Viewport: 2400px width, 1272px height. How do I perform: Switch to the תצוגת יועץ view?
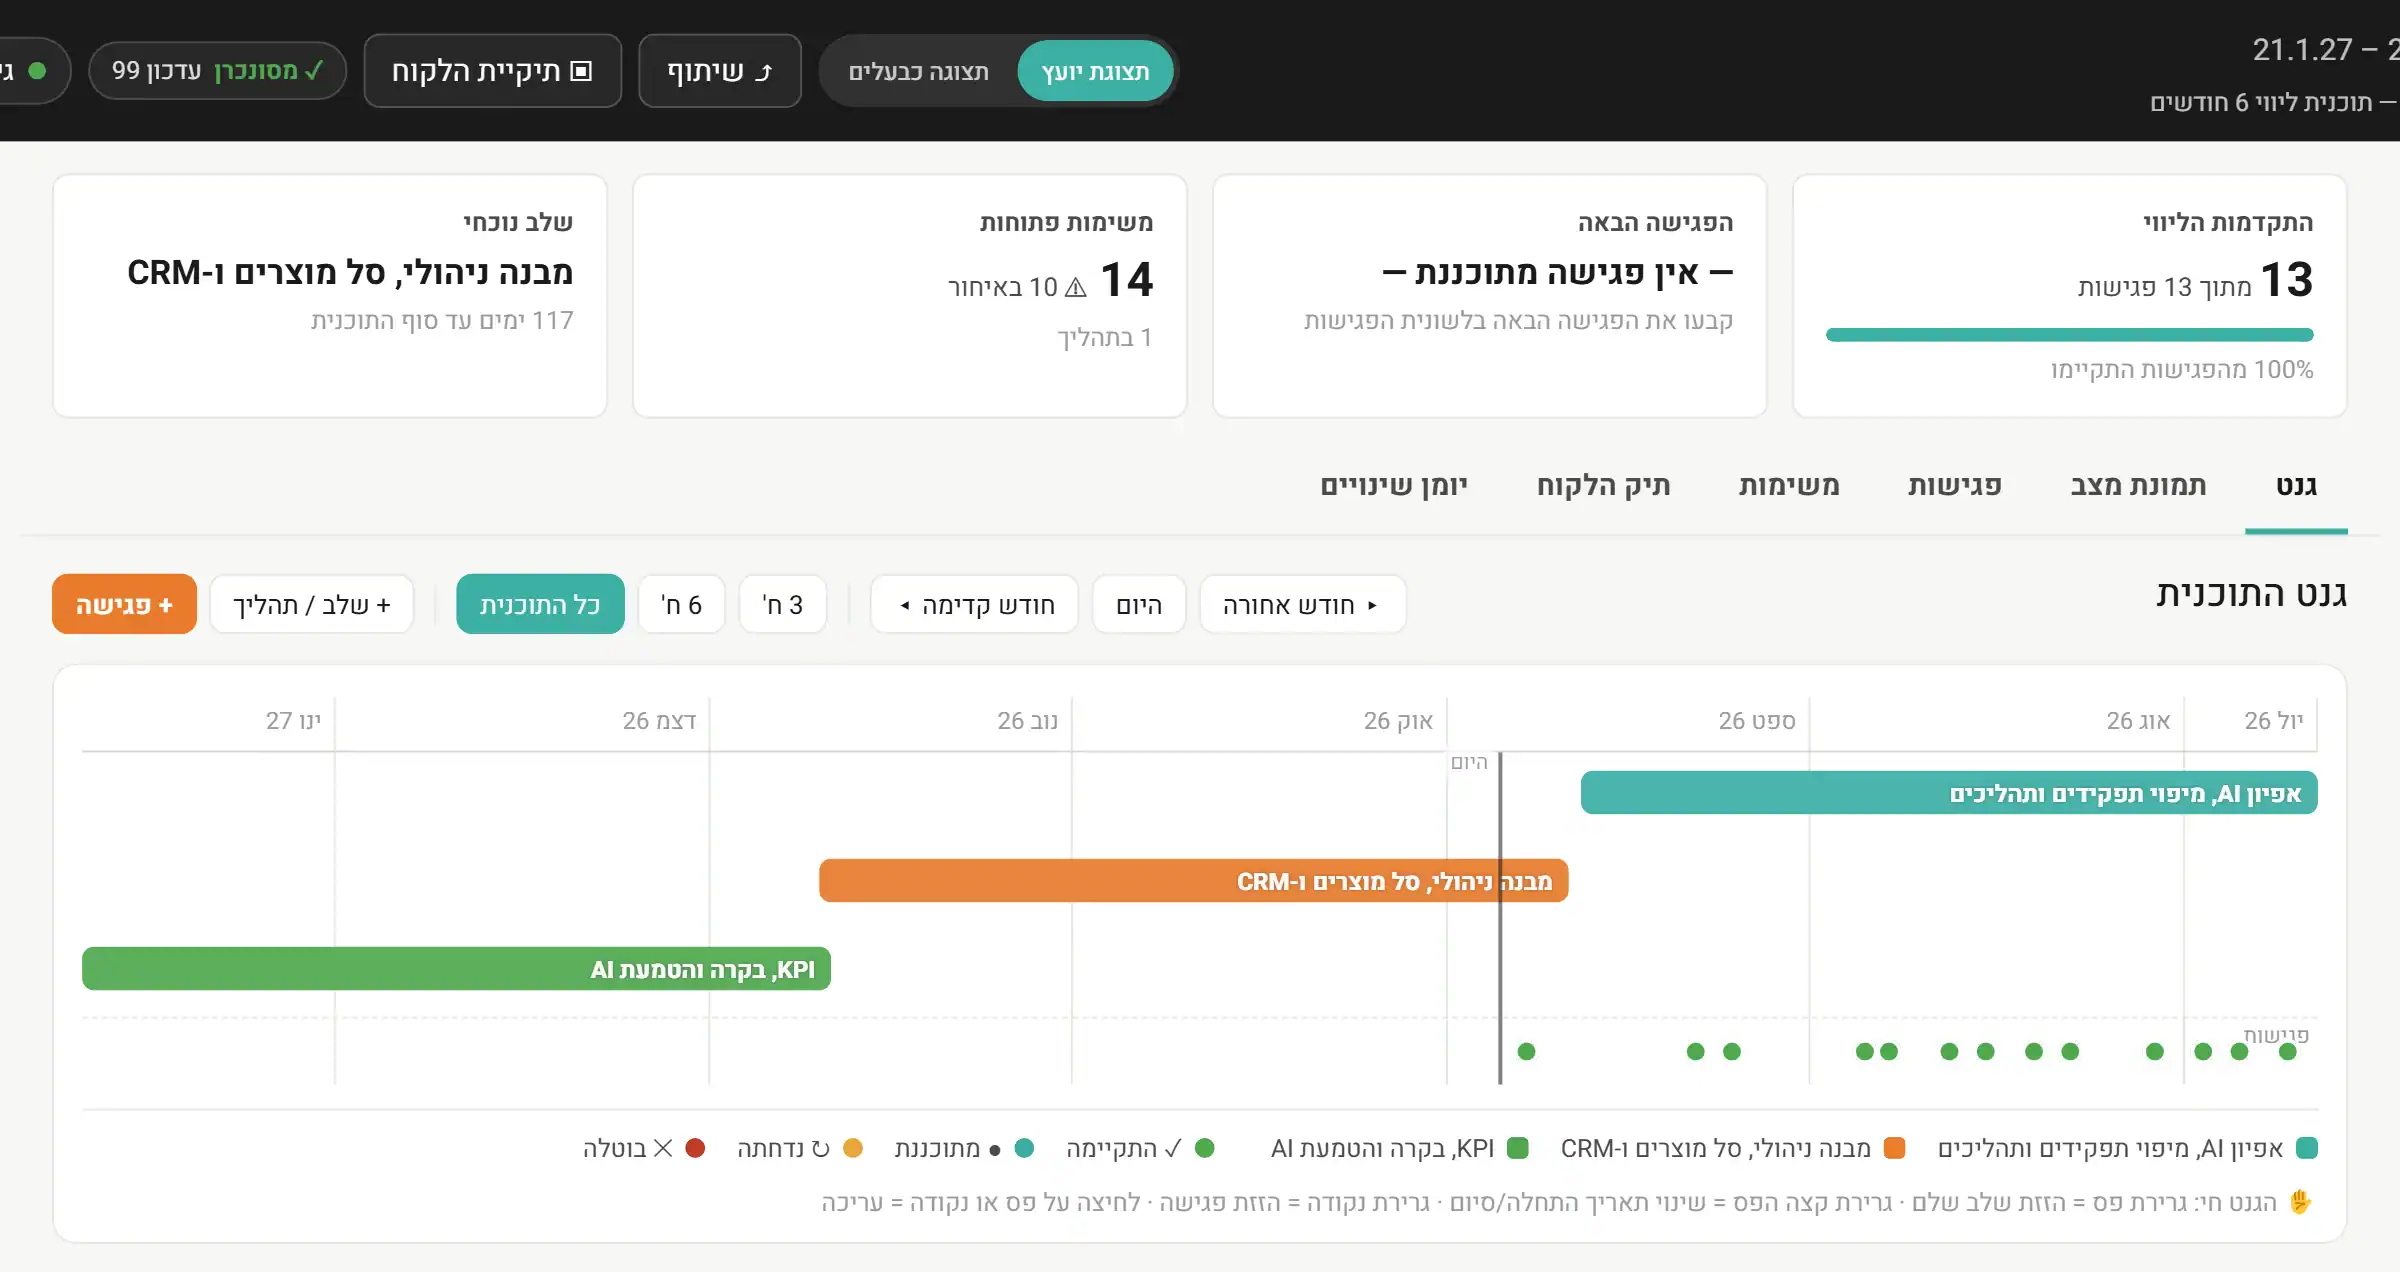[1095, 71]
